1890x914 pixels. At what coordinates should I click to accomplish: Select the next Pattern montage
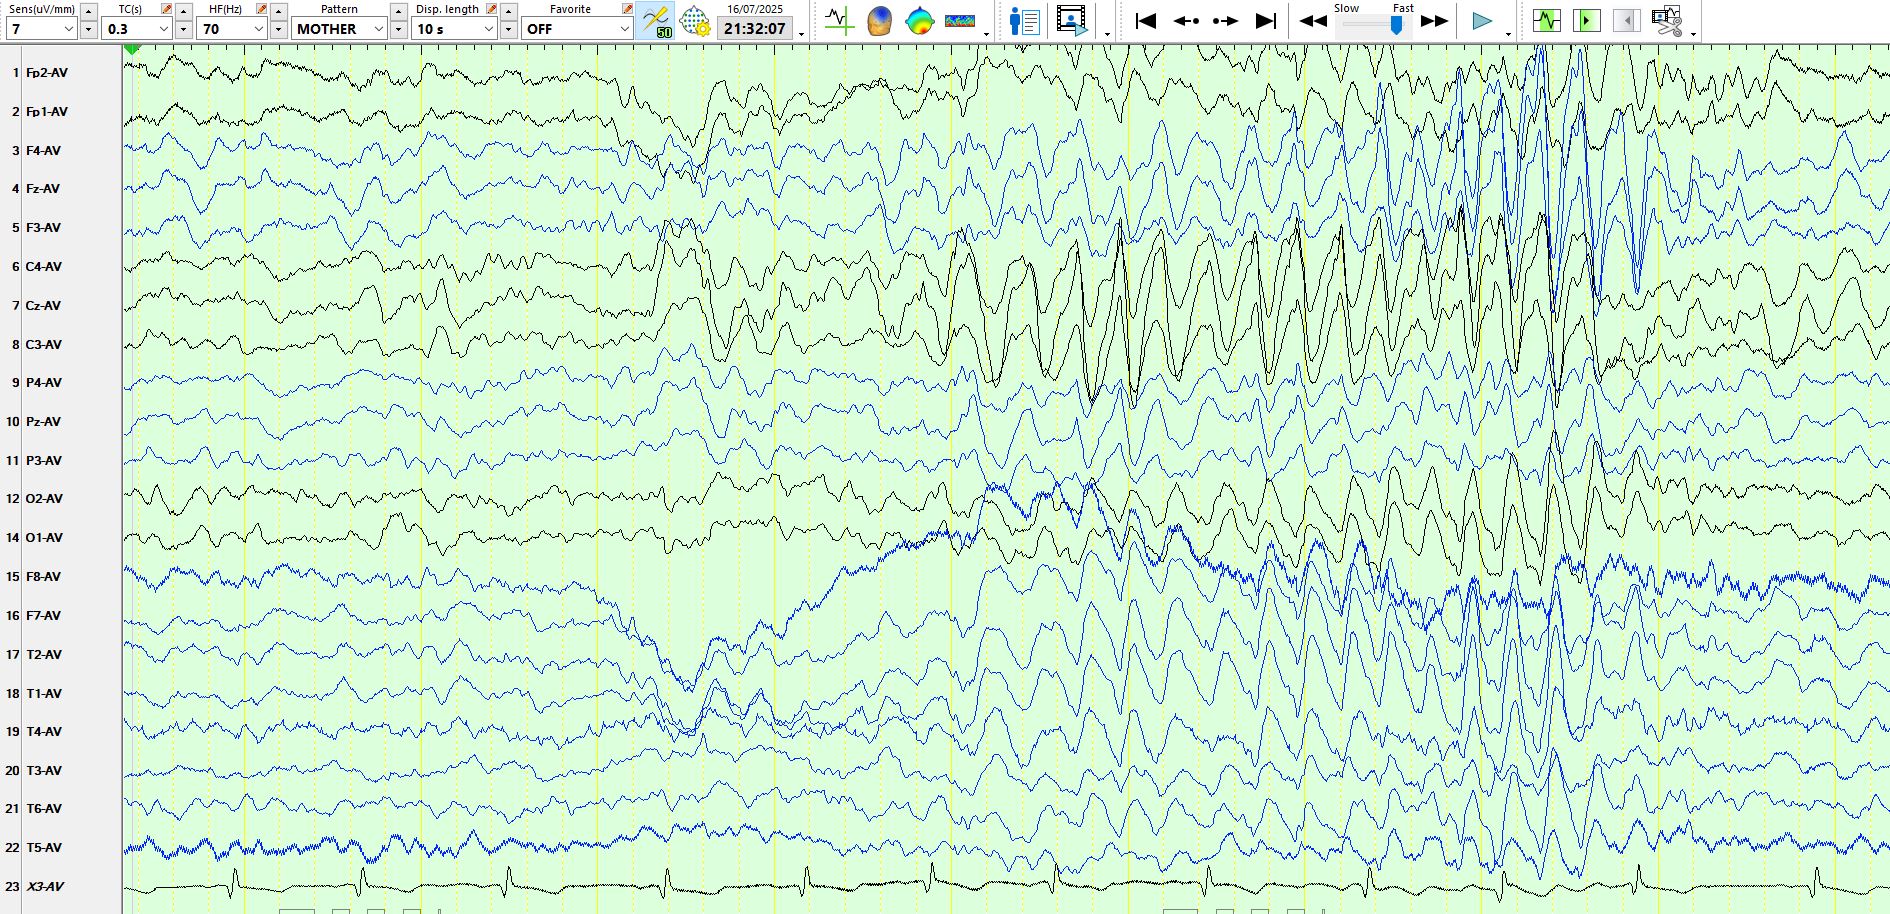click(399, 30)
